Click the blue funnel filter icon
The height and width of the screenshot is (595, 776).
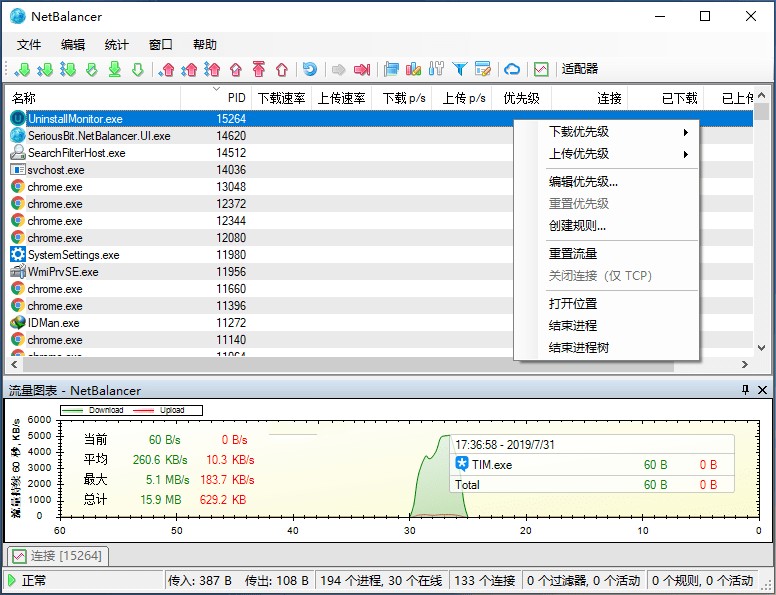pyautogui.click(x=460, y=69)
